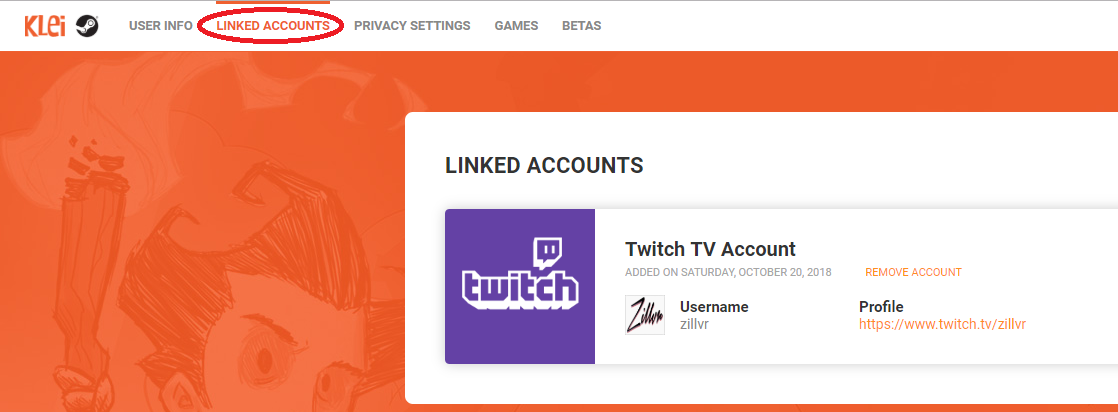The width and height of the screenshot is (1118, 412).
Task: Click the Twitch wordmark logo
Action: click(520, 288)
